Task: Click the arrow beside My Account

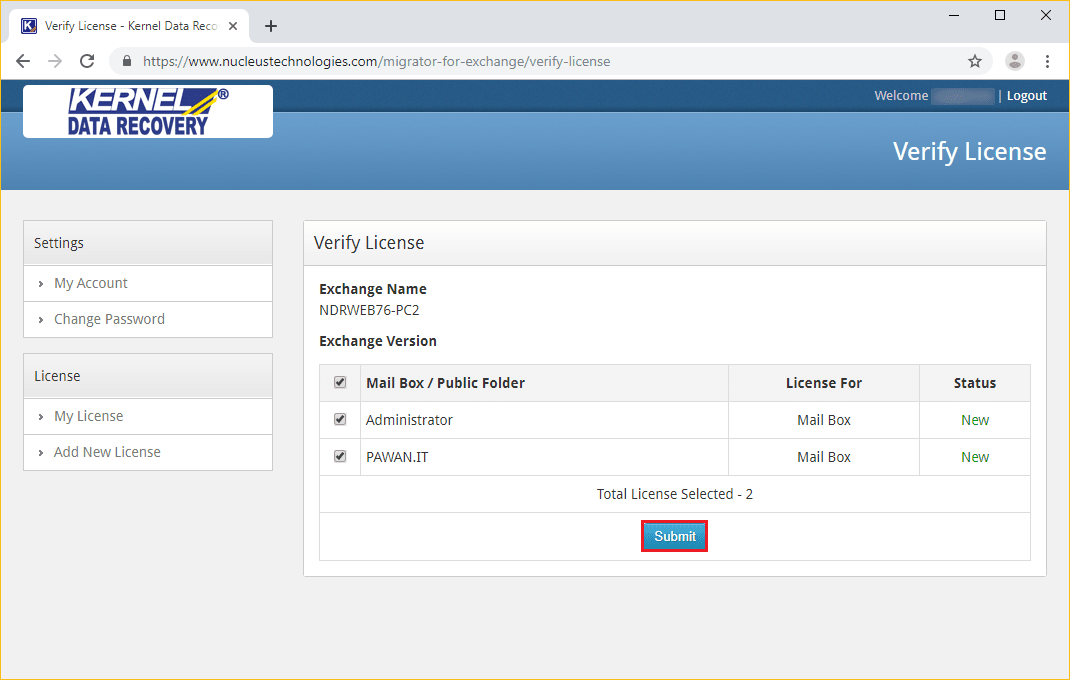Action: tap(41, 284)
